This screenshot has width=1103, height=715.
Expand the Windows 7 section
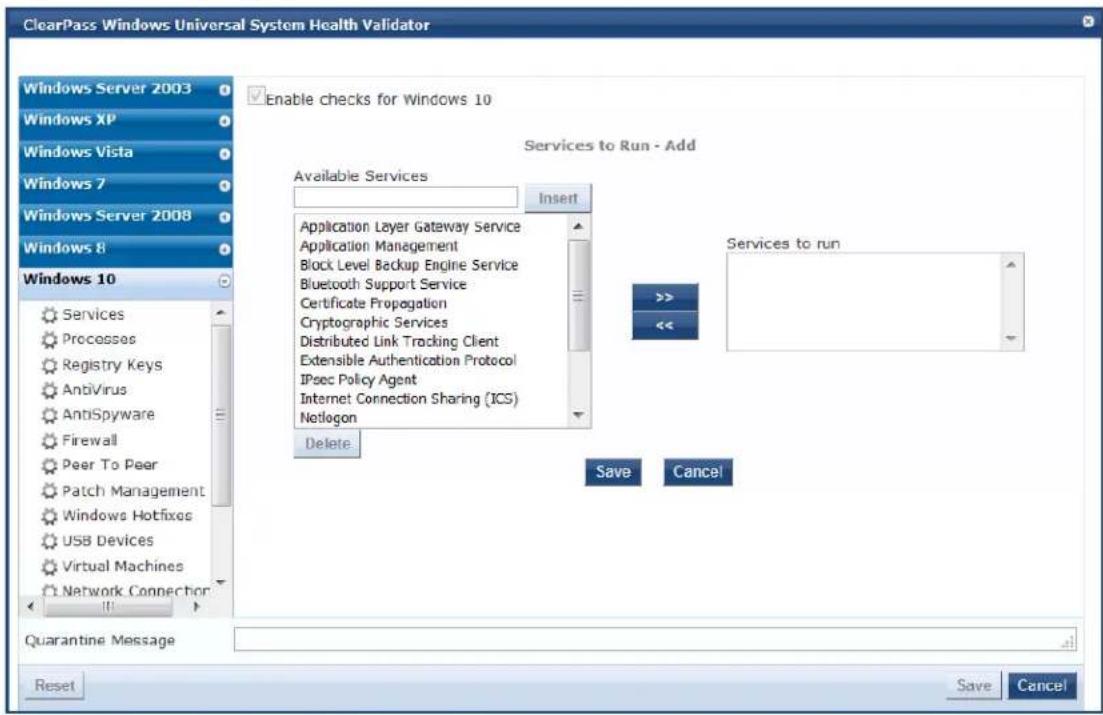pyautogui.click(x=224, y=186)
